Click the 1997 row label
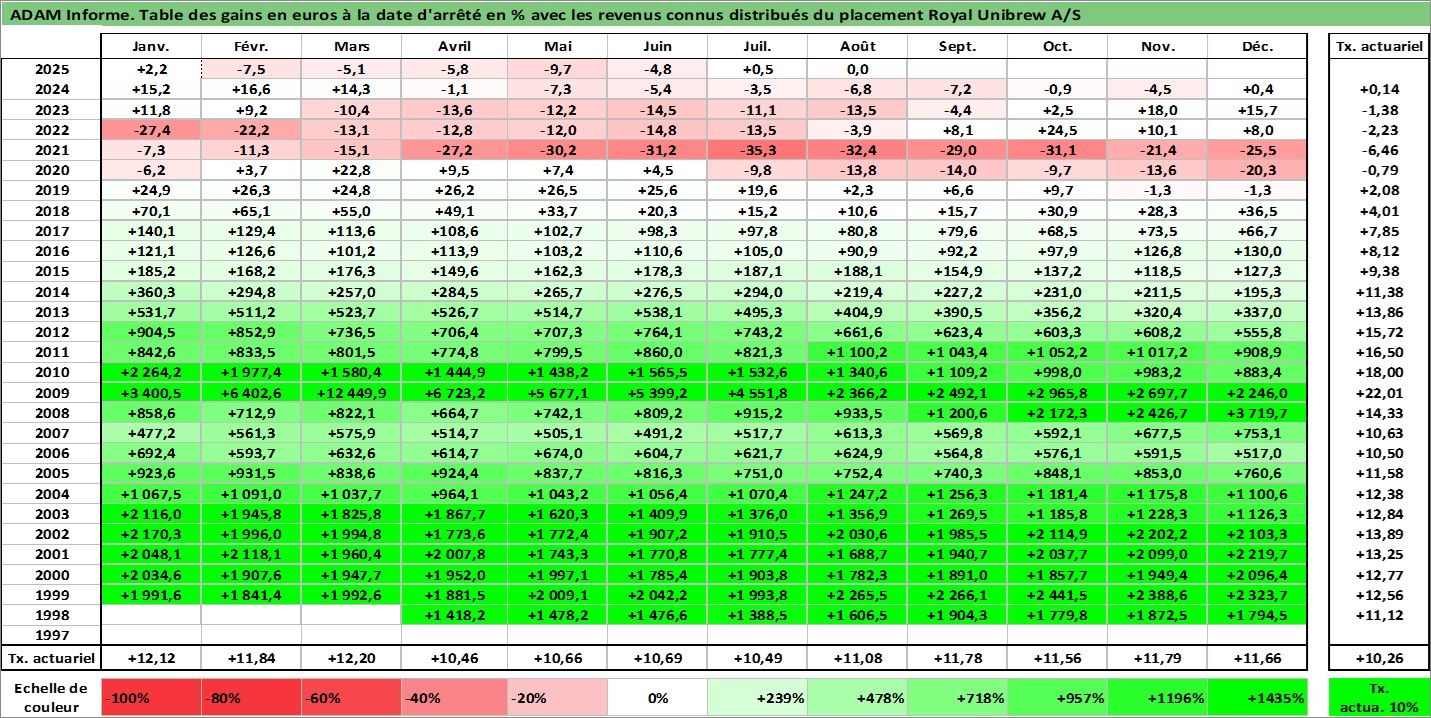 [x=52, y=635]
